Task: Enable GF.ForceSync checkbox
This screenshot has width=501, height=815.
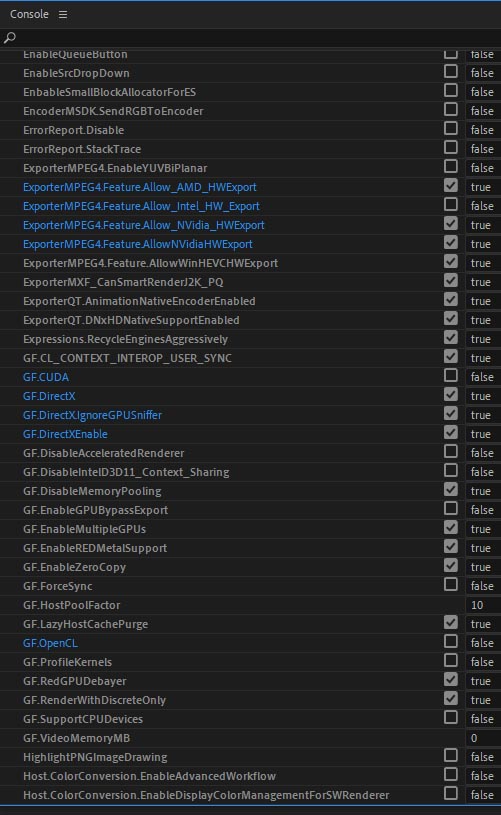Action: tap(451, 585)
